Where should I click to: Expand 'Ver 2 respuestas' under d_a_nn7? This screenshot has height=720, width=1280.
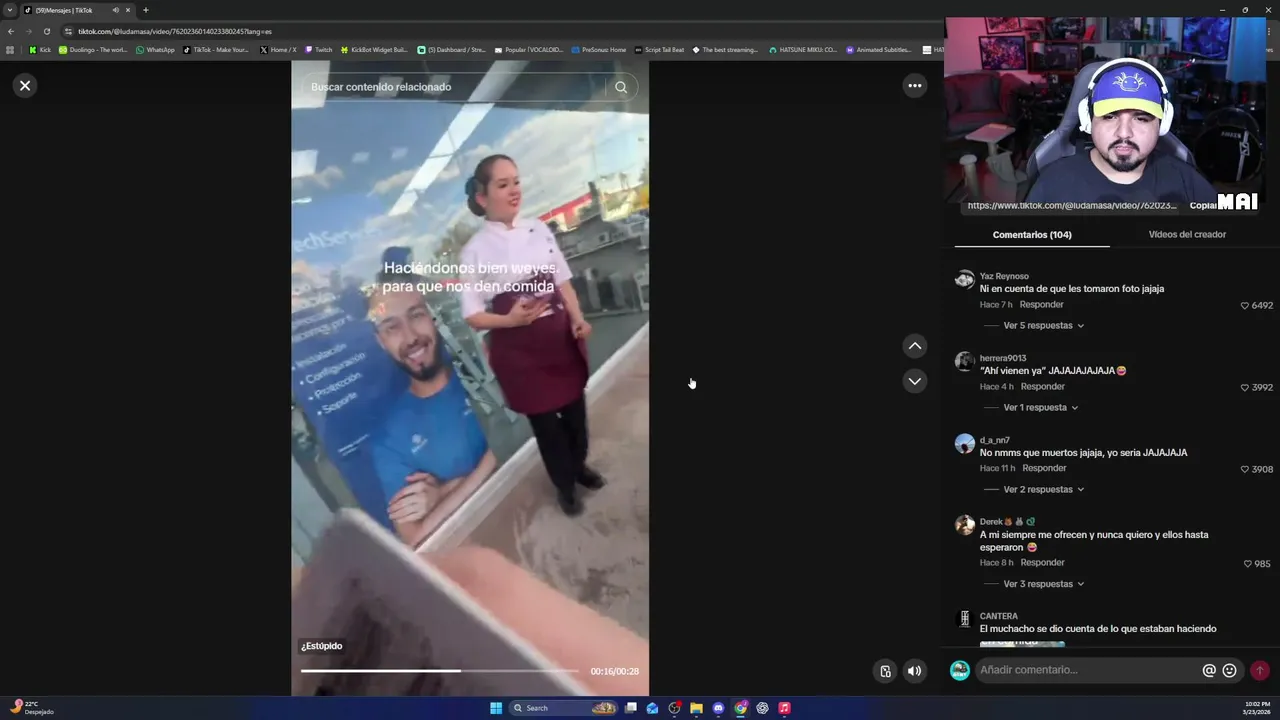pos(1043,490)
